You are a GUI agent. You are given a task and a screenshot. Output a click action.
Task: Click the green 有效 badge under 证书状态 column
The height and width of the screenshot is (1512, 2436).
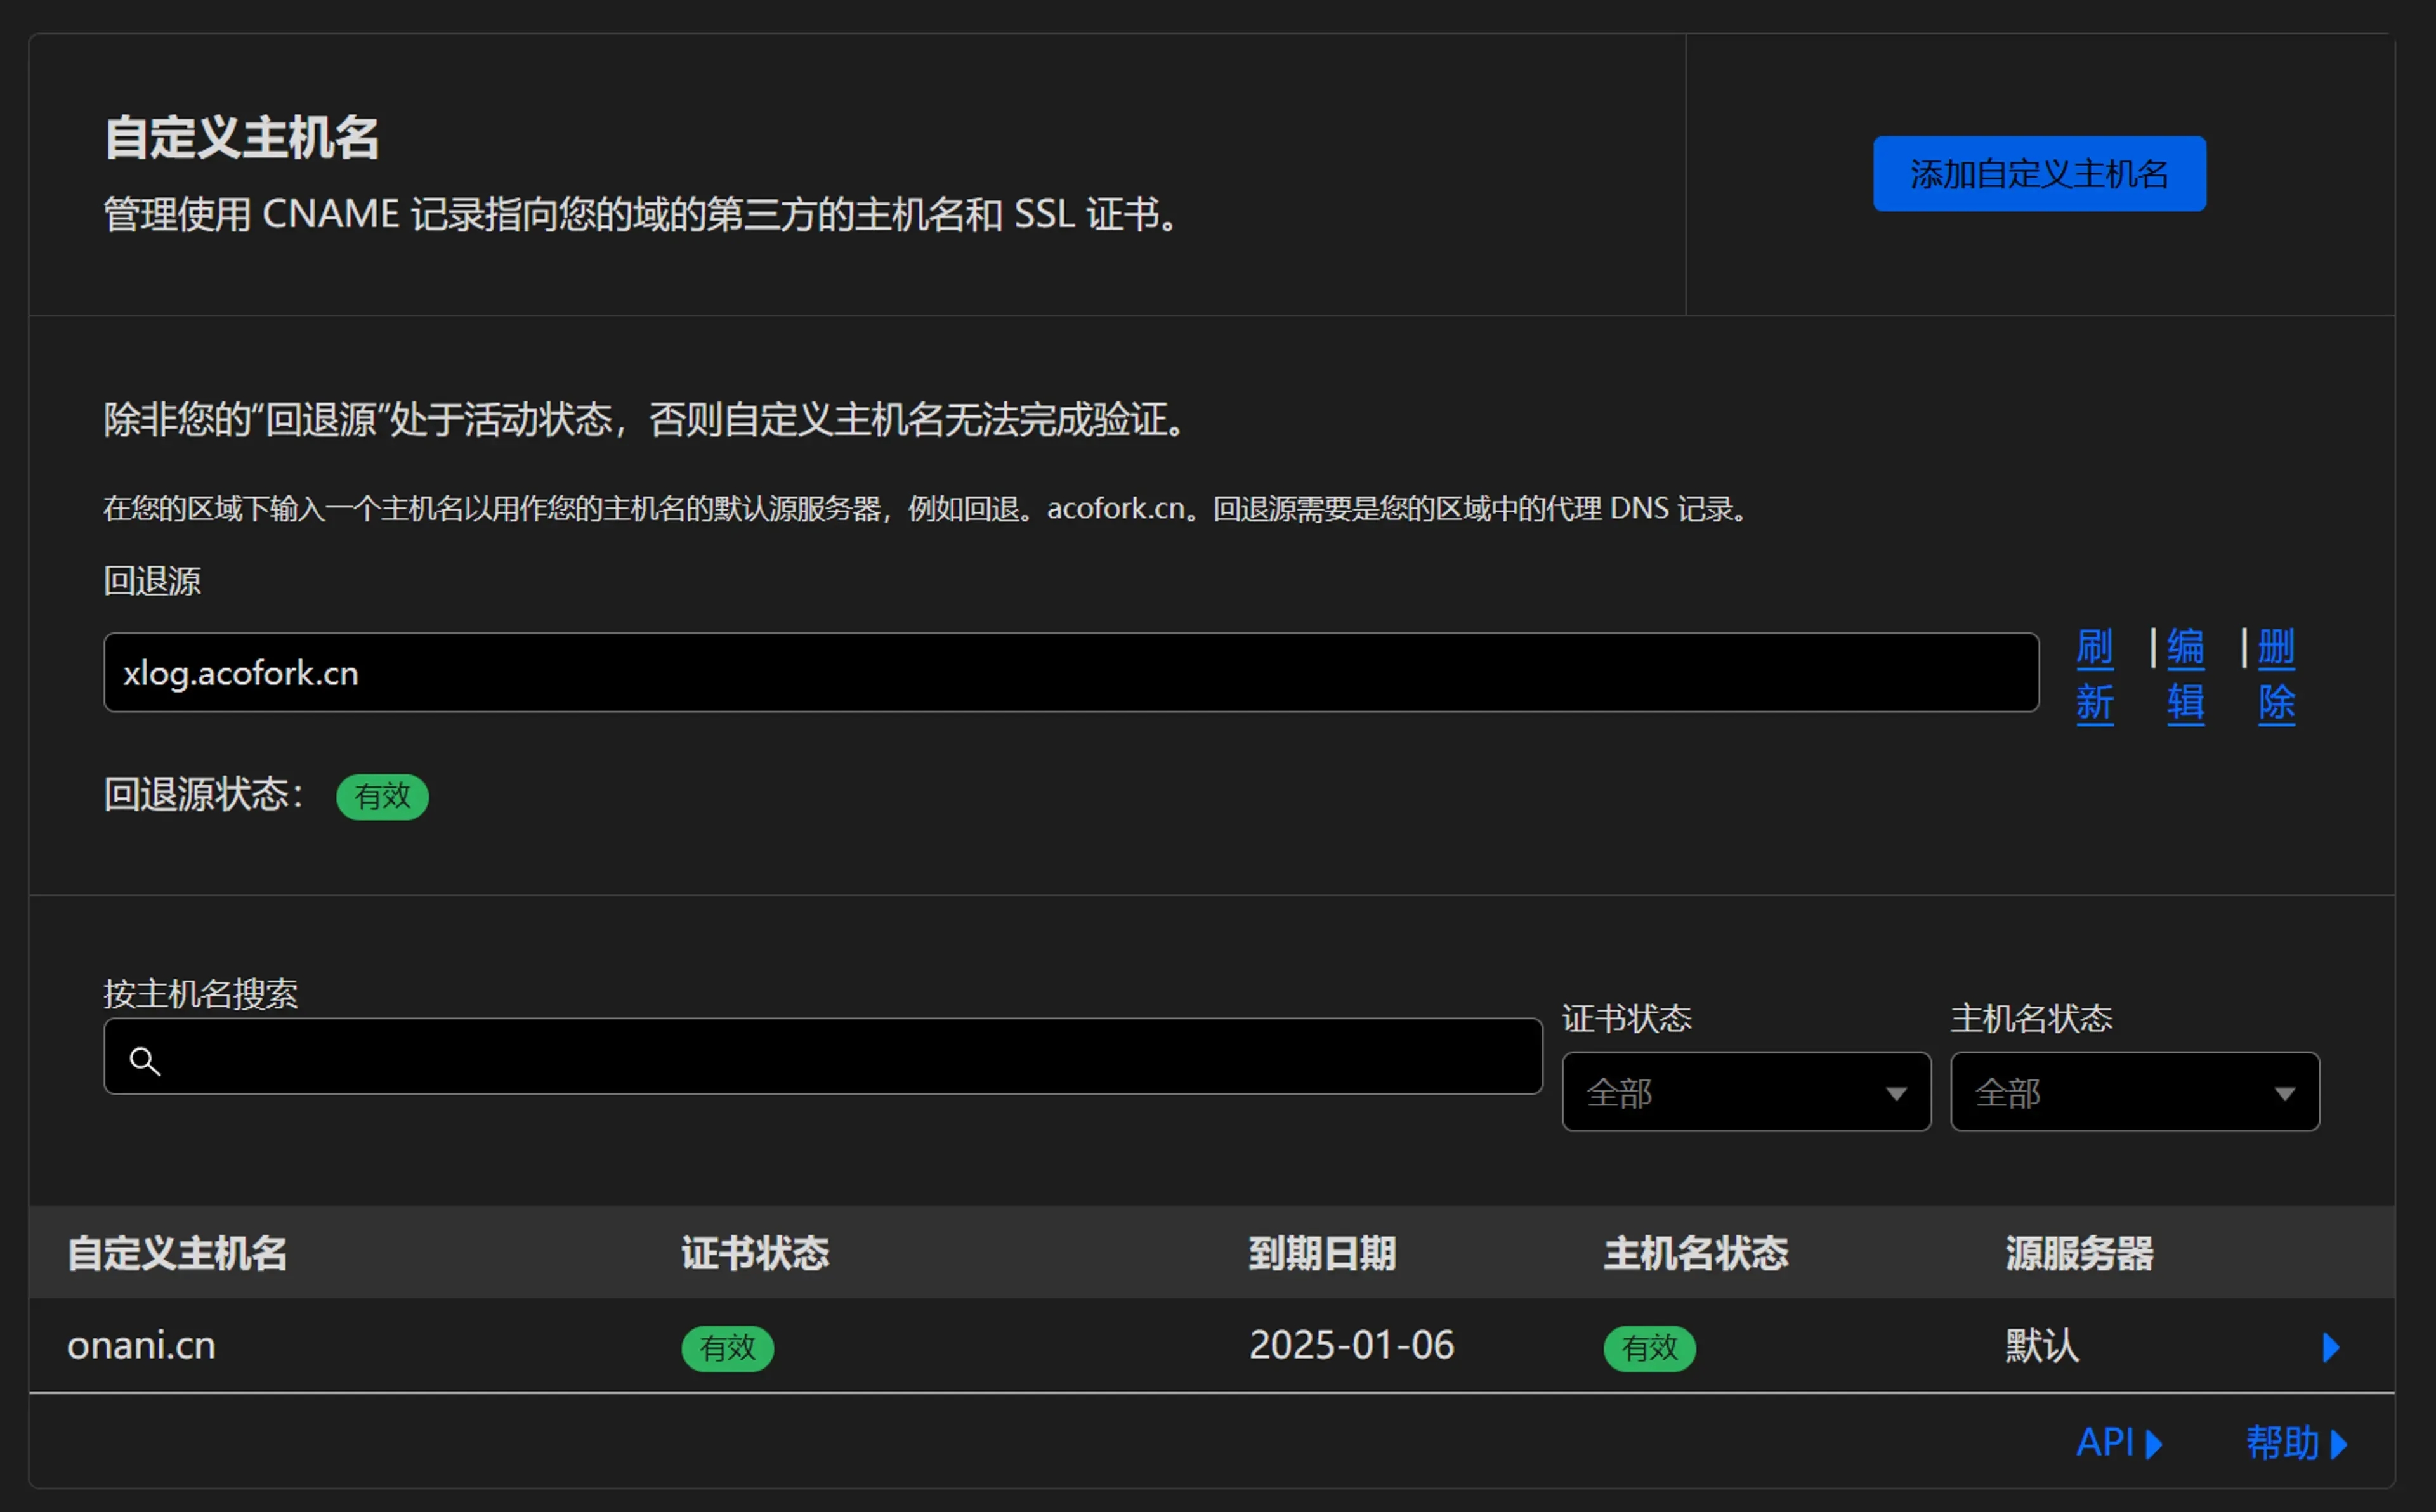(x=727, y=1348)
